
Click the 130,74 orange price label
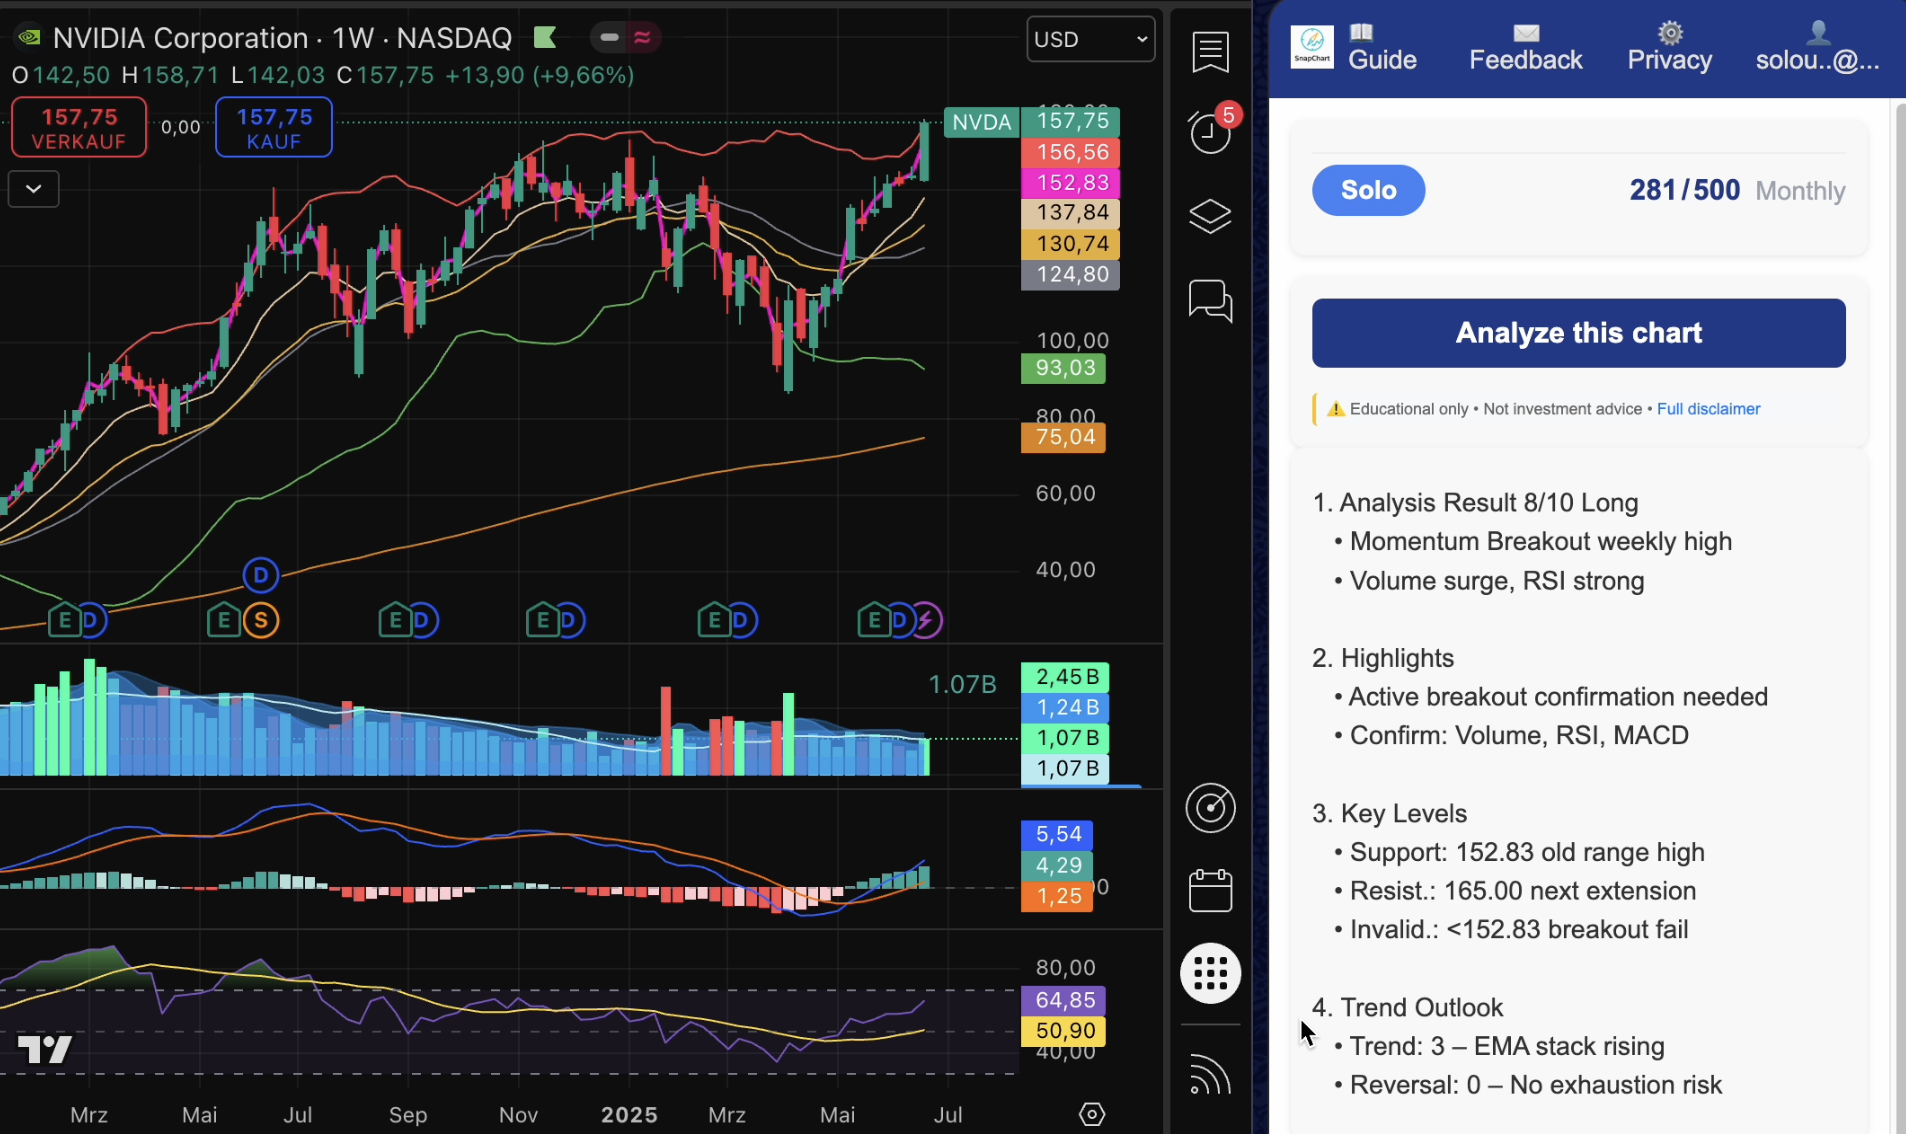pos(1070,244)
